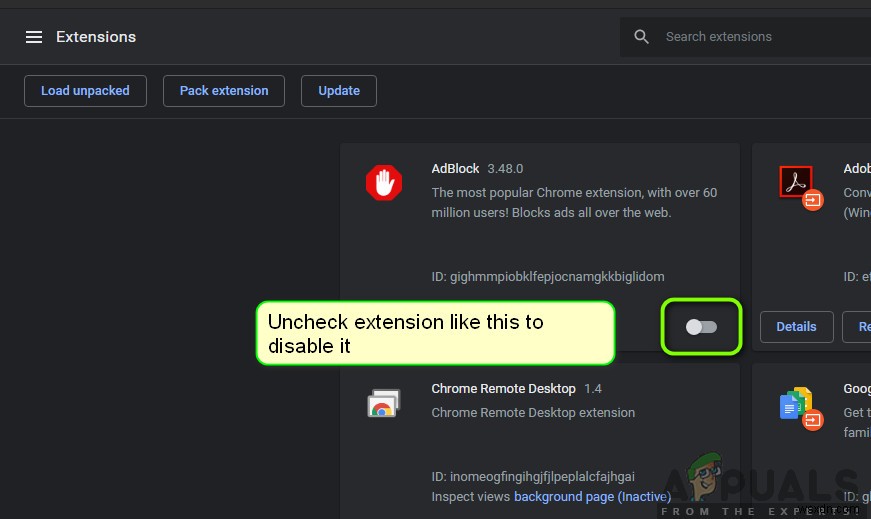Click the AdBlock red stop-hand icon

(x=383, y=182)
